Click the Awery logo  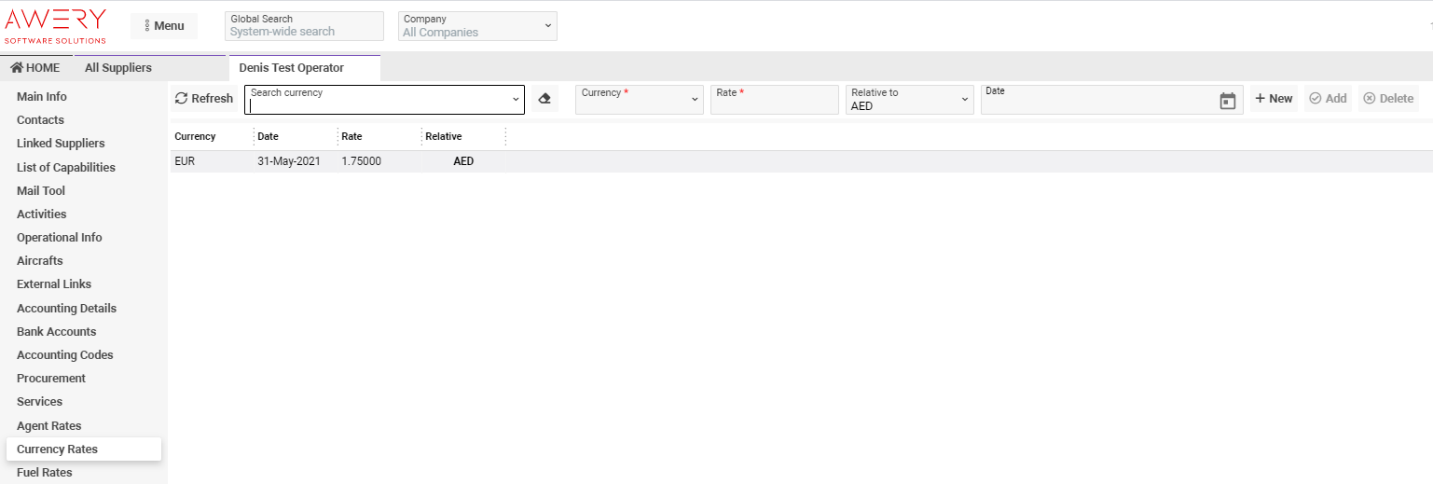coord(56,26)
